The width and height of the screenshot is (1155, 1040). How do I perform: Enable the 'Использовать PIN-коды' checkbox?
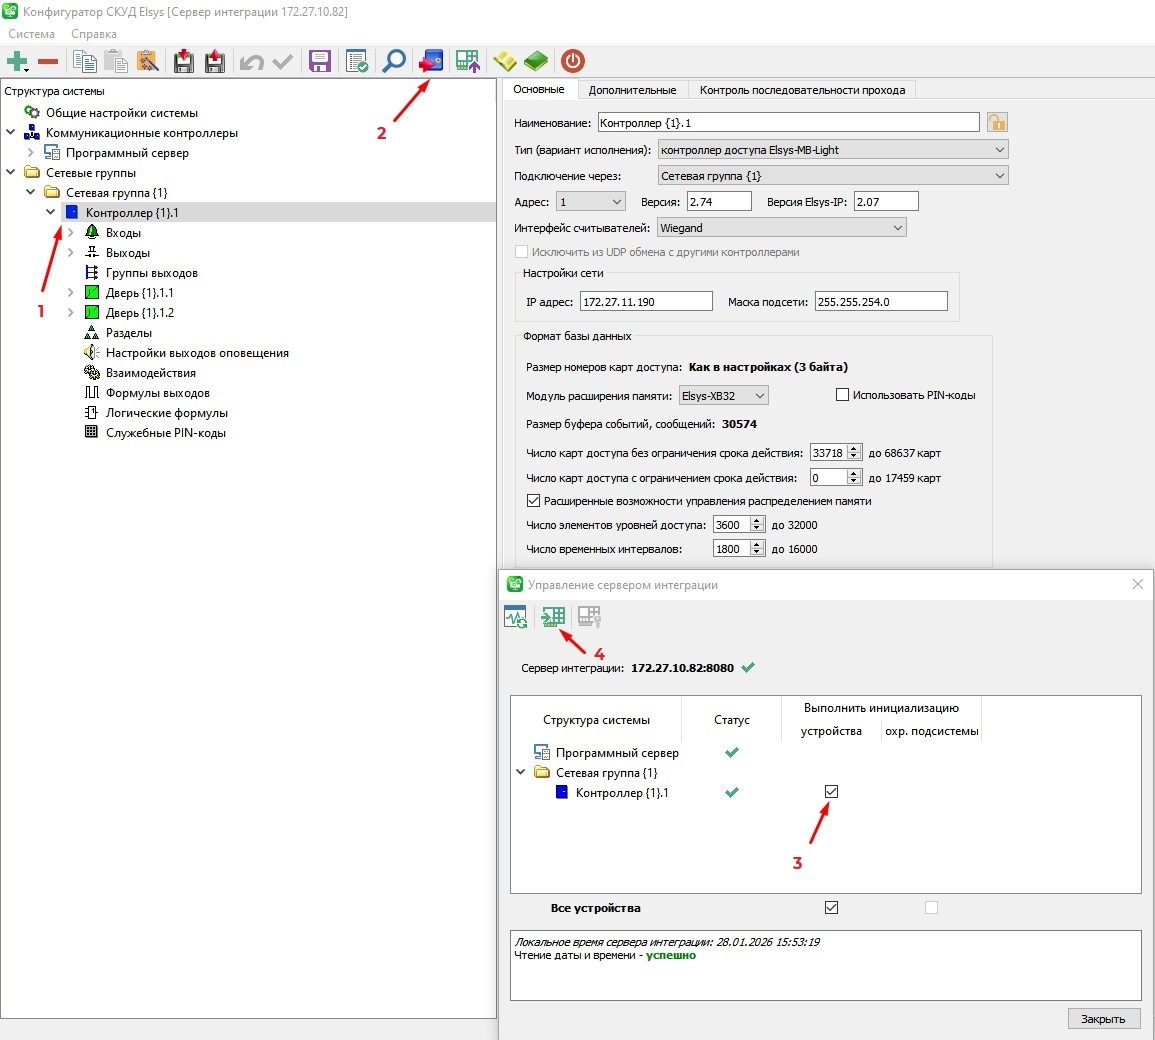[x=842, y=395]
